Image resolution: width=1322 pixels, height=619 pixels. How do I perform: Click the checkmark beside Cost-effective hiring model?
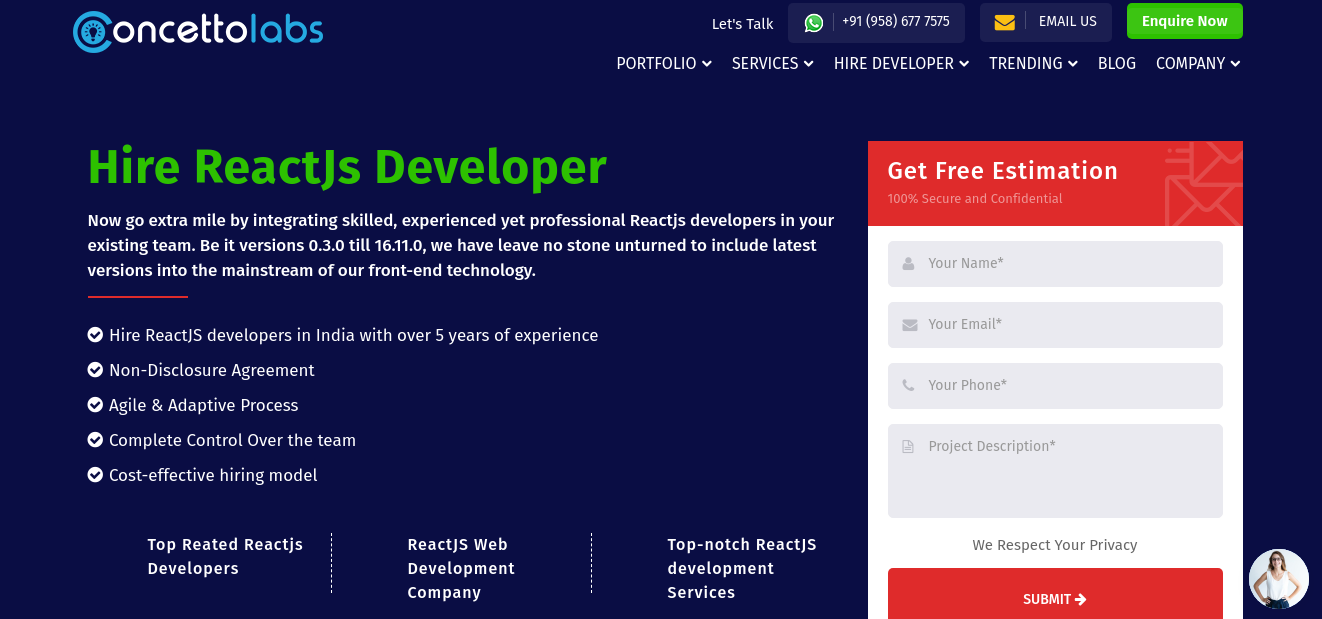tap(95, 474)
